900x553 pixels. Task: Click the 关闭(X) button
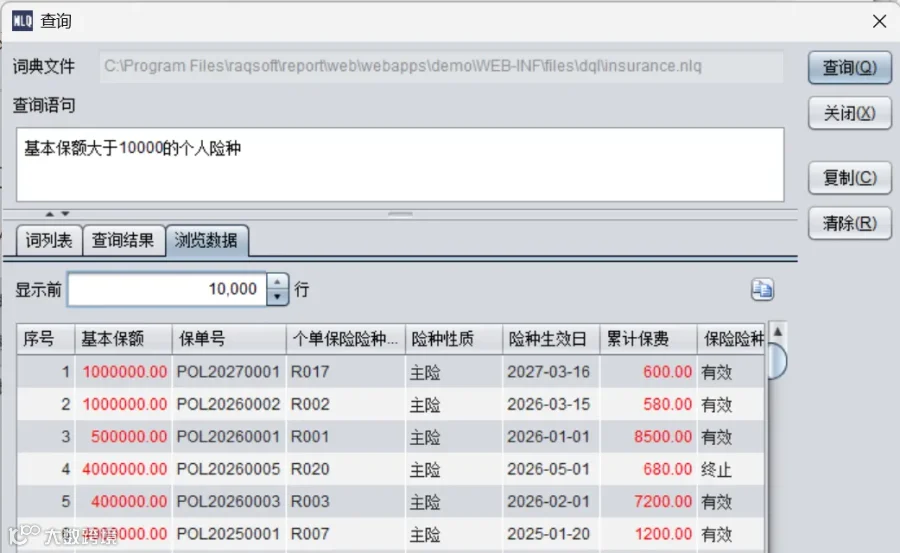849,113
